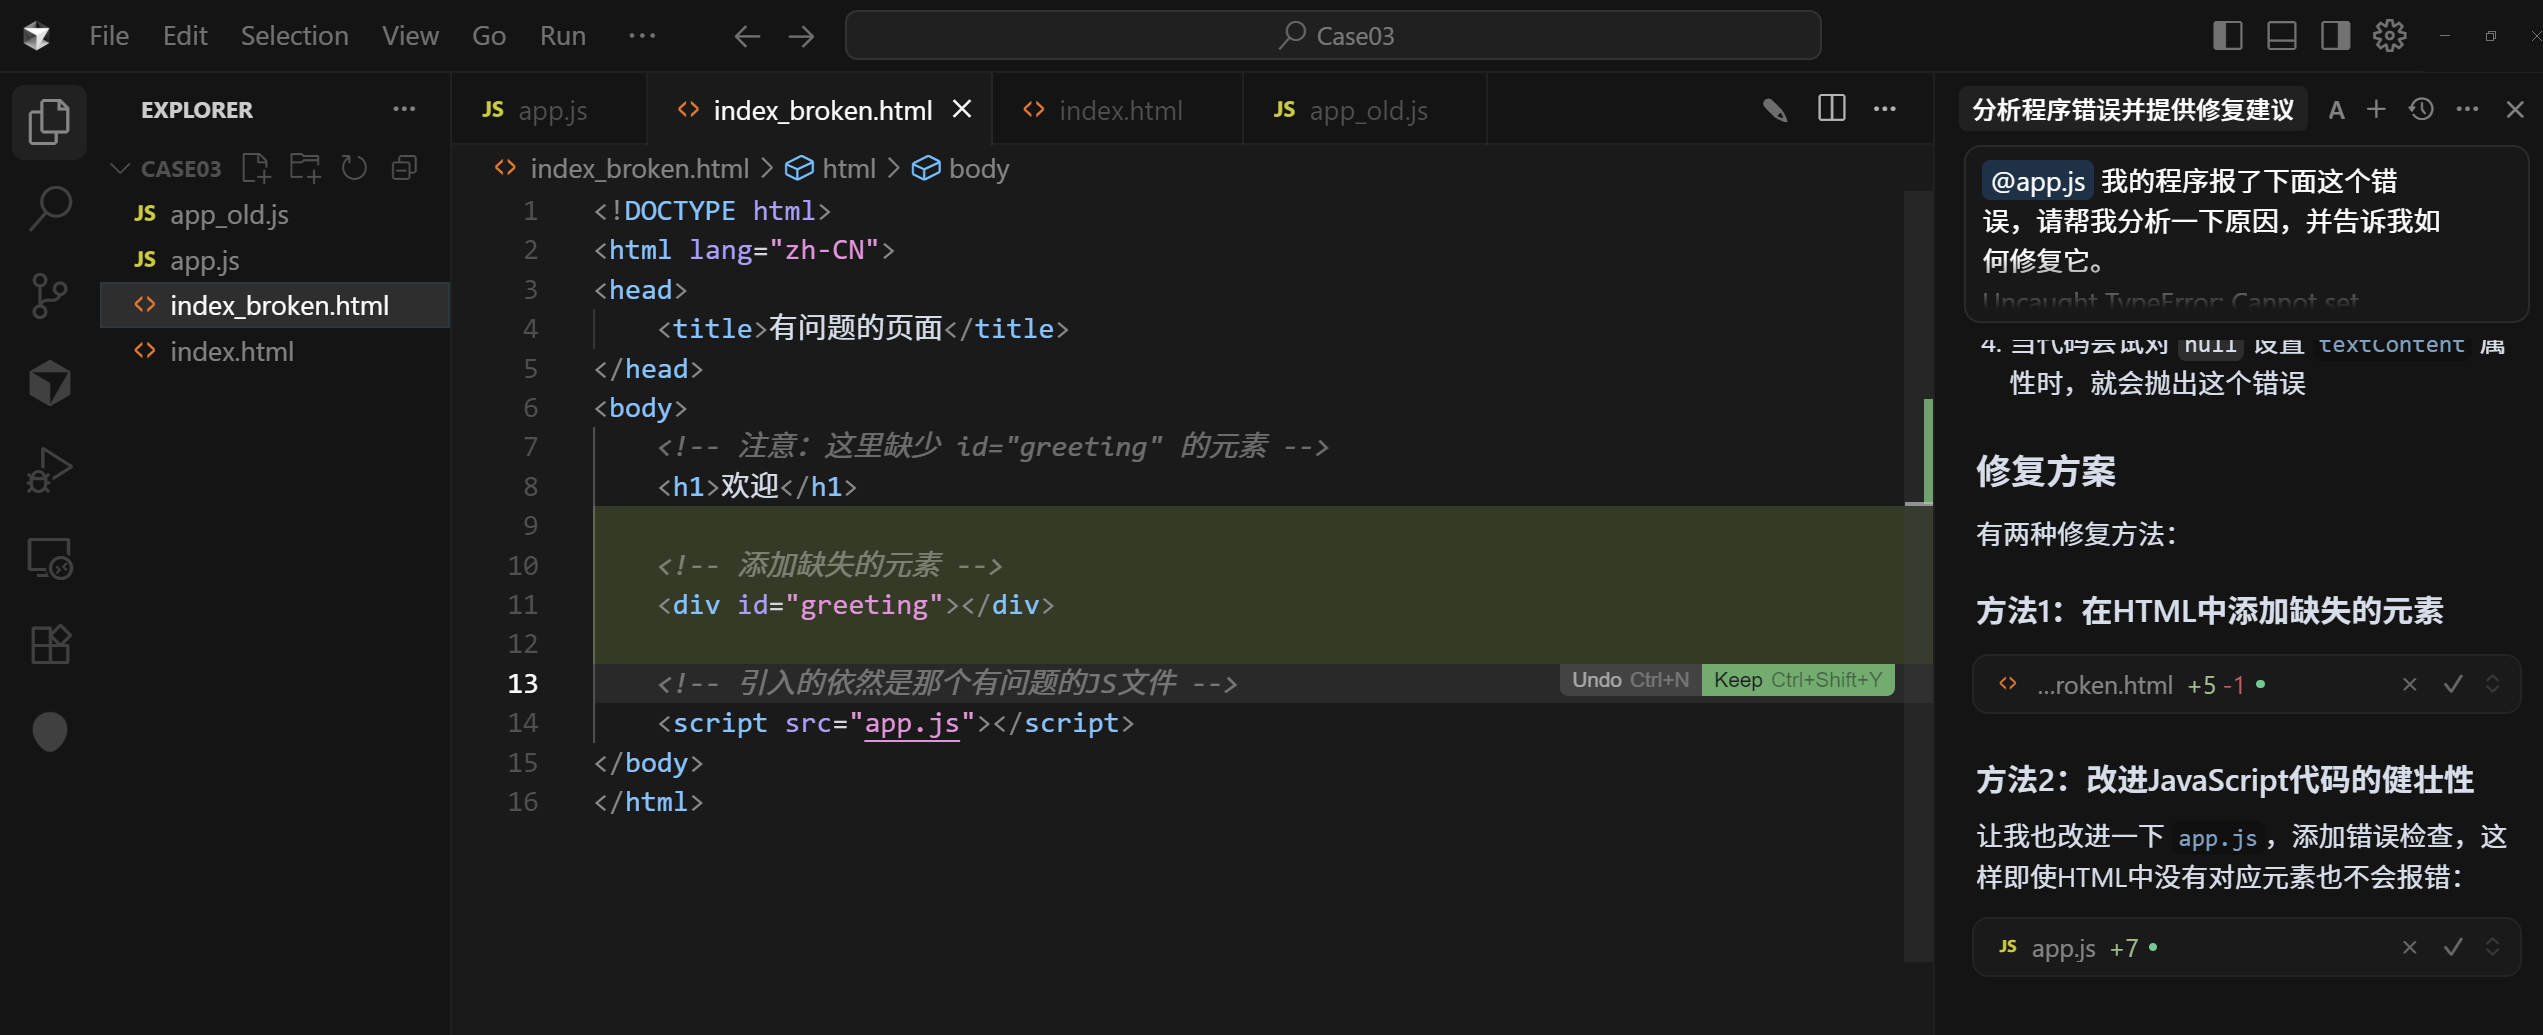Collapse all folders in explorer
The height and width of the screenshot is (1035, 2543).
pos(404,168)
